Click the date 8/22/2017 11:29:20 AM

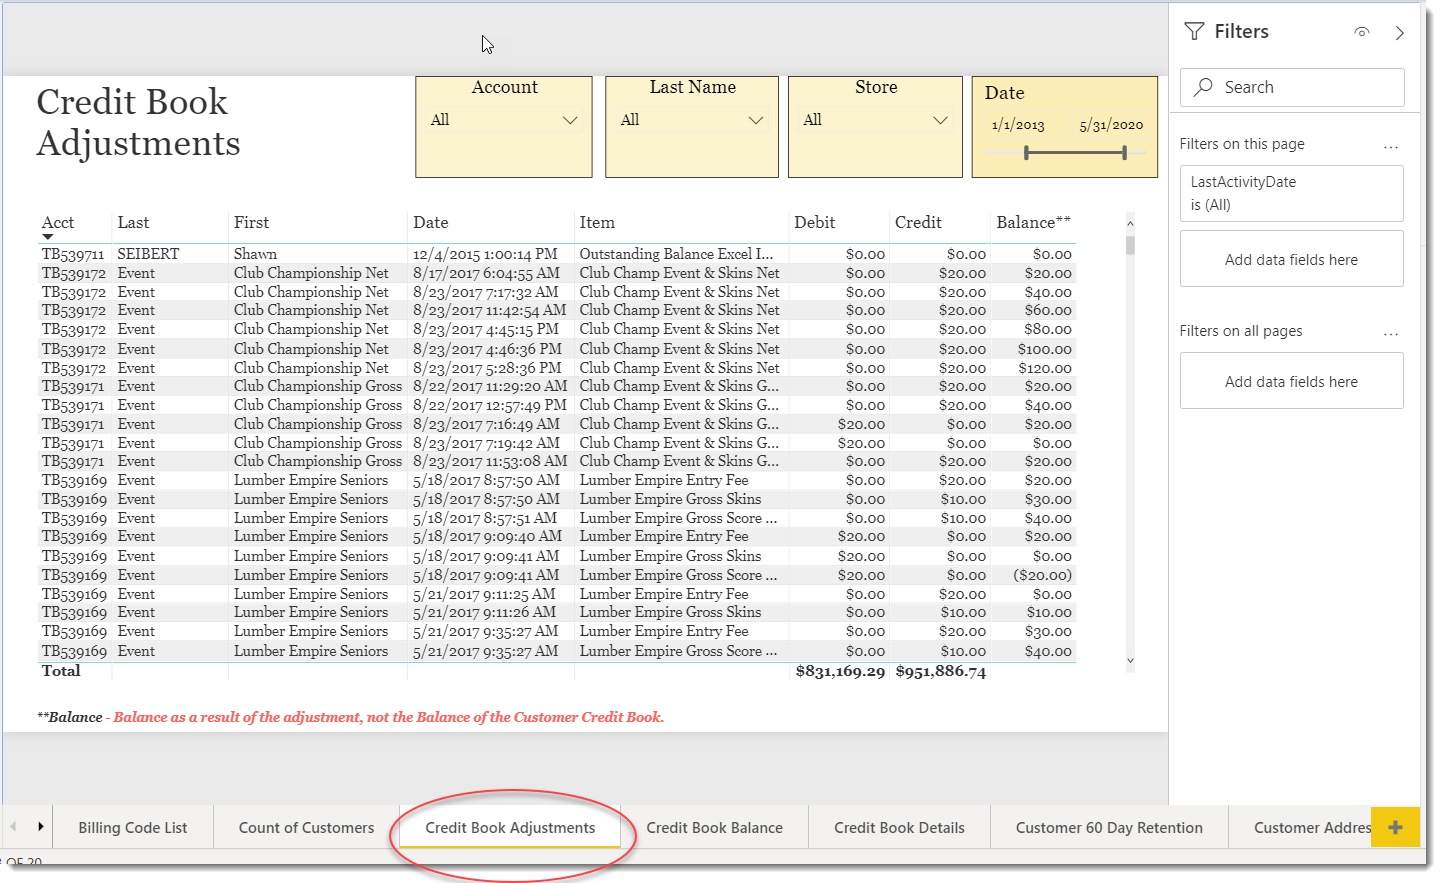pos(490,386)
